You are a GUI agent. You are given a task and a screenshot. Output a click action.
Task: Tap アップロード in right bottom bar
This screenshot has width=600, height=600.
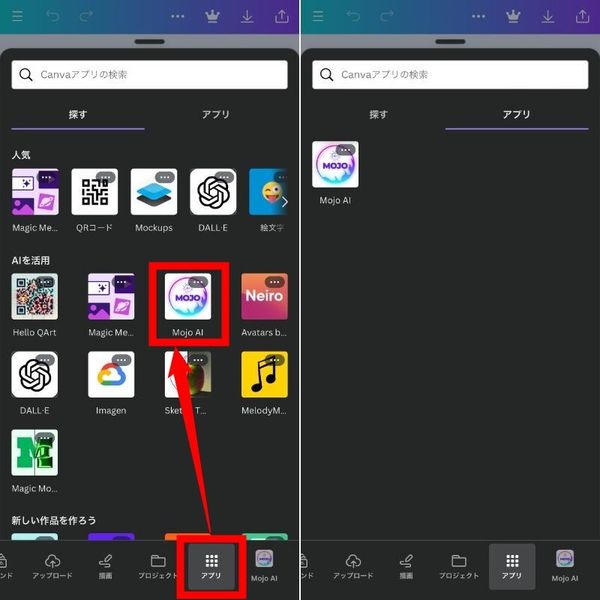(353, 566)
